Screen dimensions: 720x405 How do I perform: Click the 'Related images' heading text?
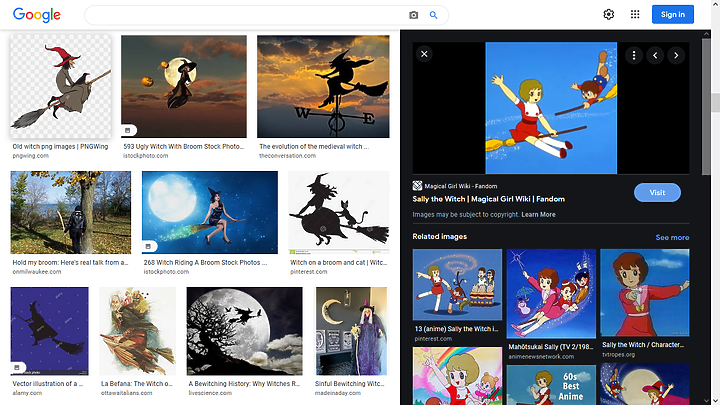(x=439, y=236)
